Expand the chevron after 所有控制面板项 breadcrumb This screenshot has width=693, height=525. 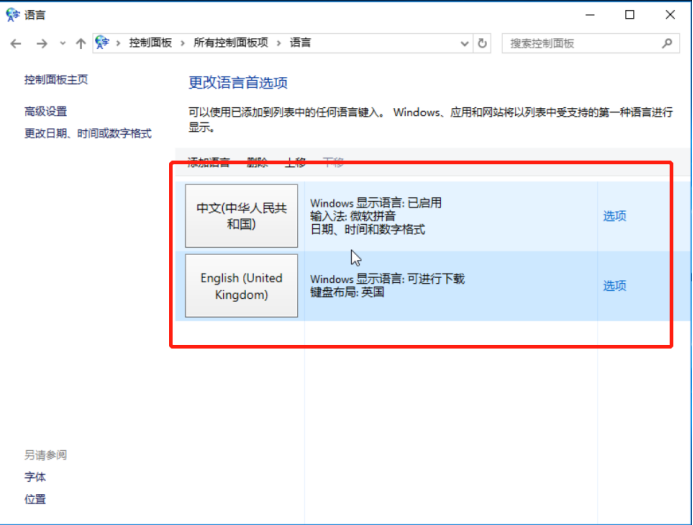click(x=278, y=43)
